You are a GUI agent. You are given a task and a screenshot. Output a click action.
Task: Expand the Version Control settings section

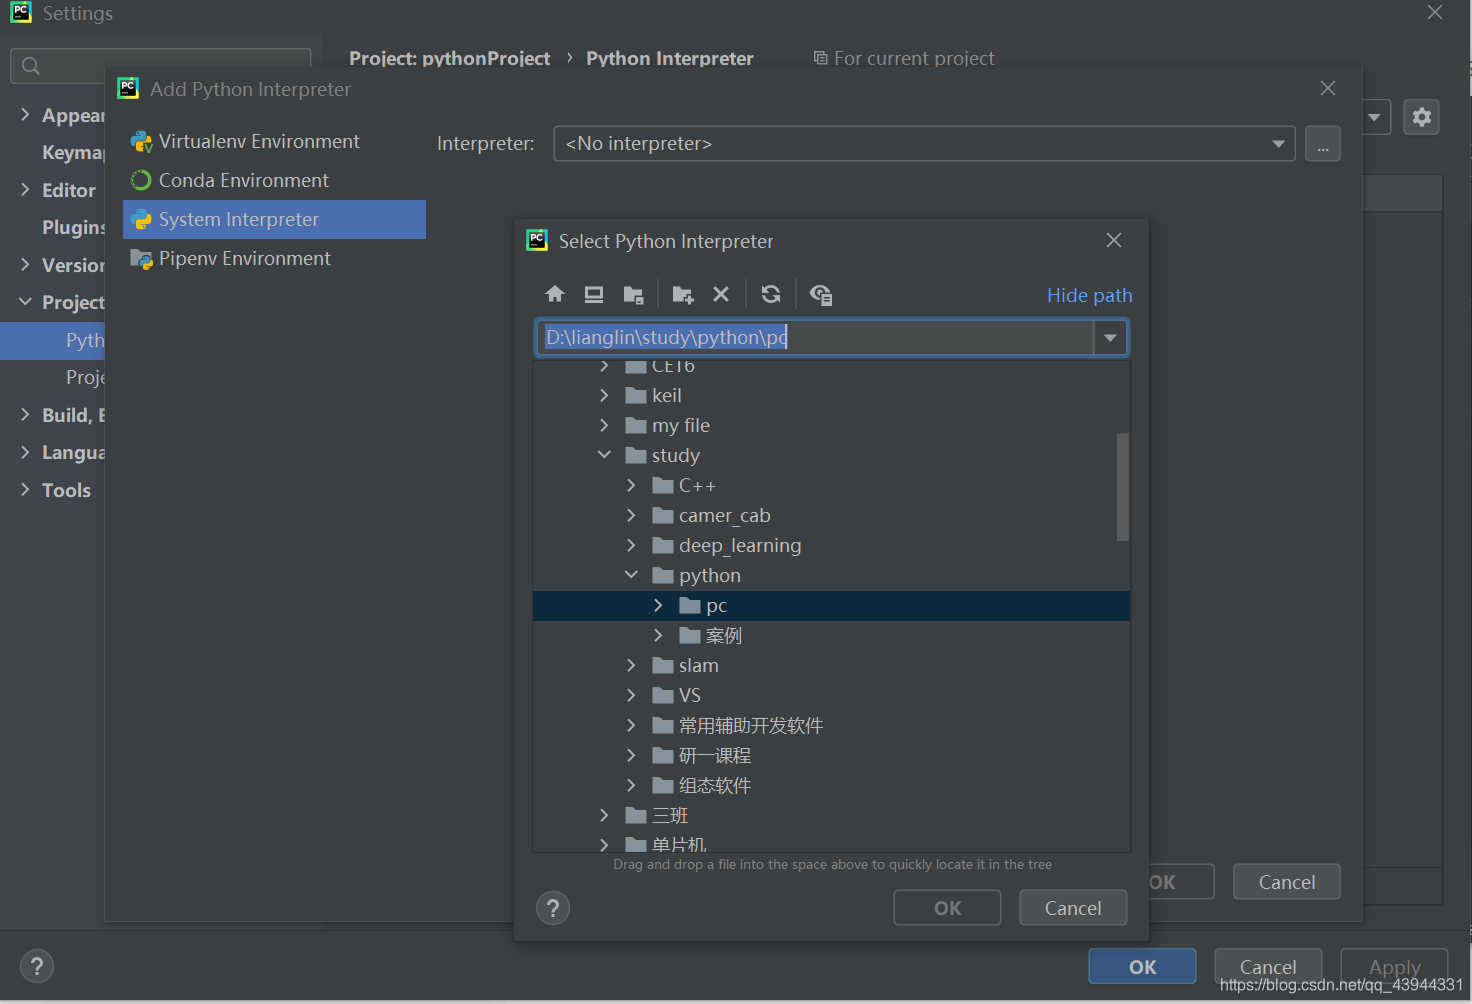[25, 264]
